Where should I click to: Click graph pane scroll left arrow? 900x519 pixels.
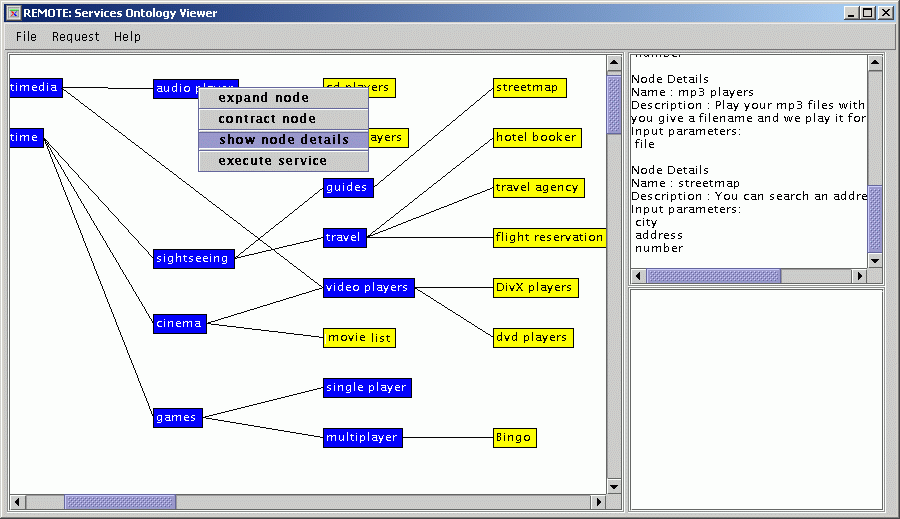17,502
